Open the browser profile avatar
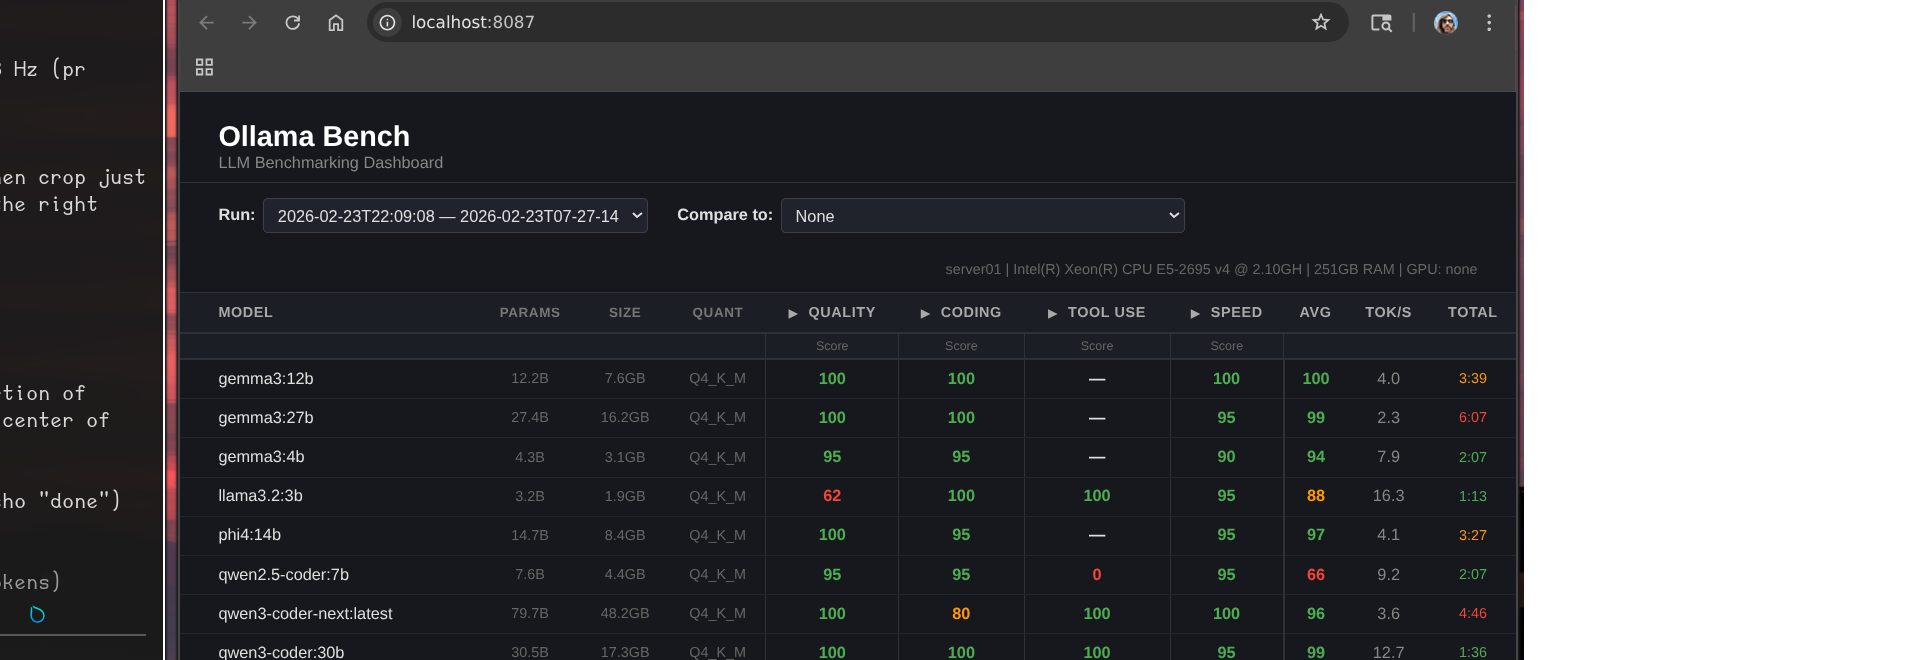This screenshot has height=660, width=1908. click(x=1445, y=22)
